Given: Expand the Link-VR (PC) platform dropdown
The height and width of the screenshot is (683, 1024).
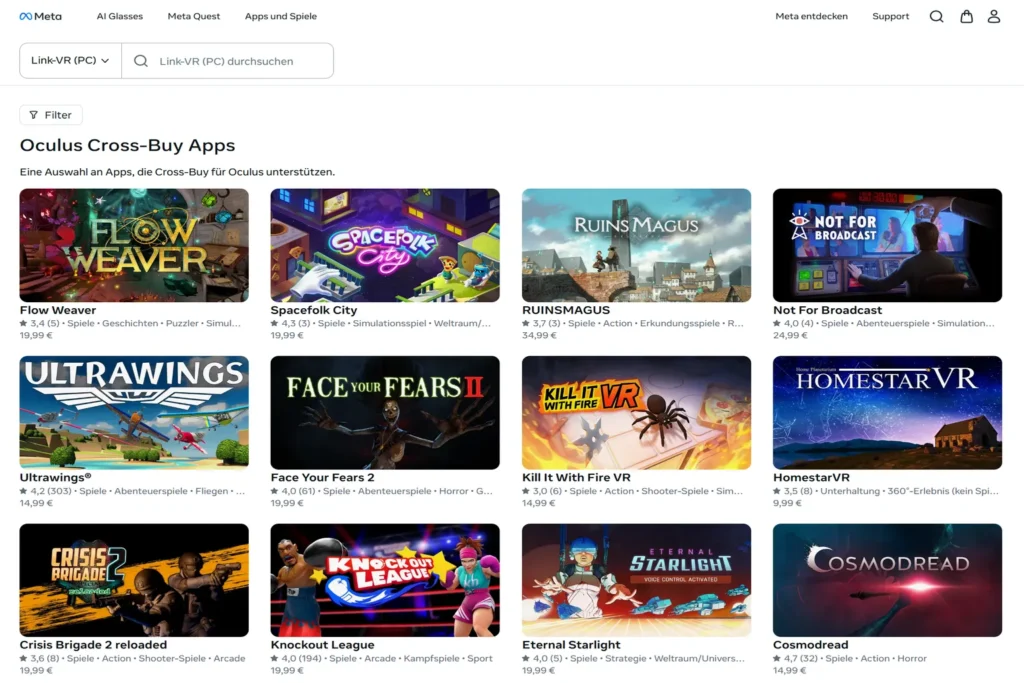Looking at the screenshot, I should coord(71,61).
